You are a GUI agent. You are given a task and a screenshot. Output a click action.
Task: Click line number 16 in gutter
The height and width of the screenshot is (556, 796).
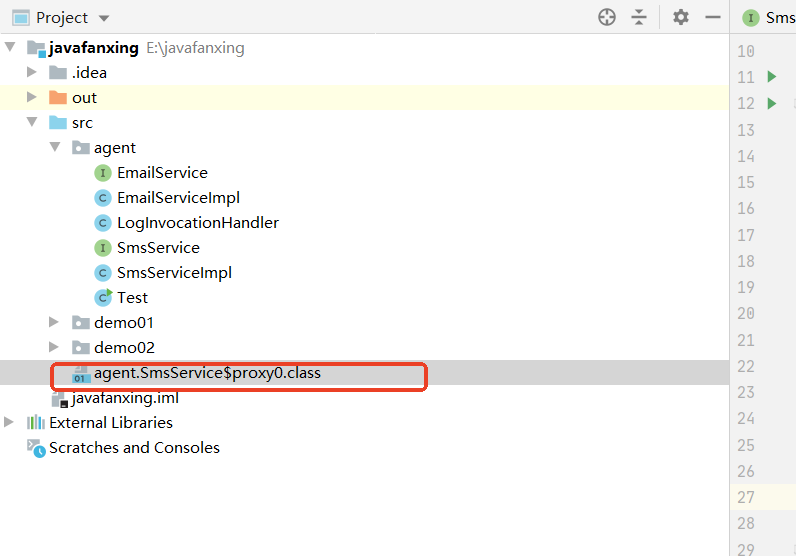(746, 208)
